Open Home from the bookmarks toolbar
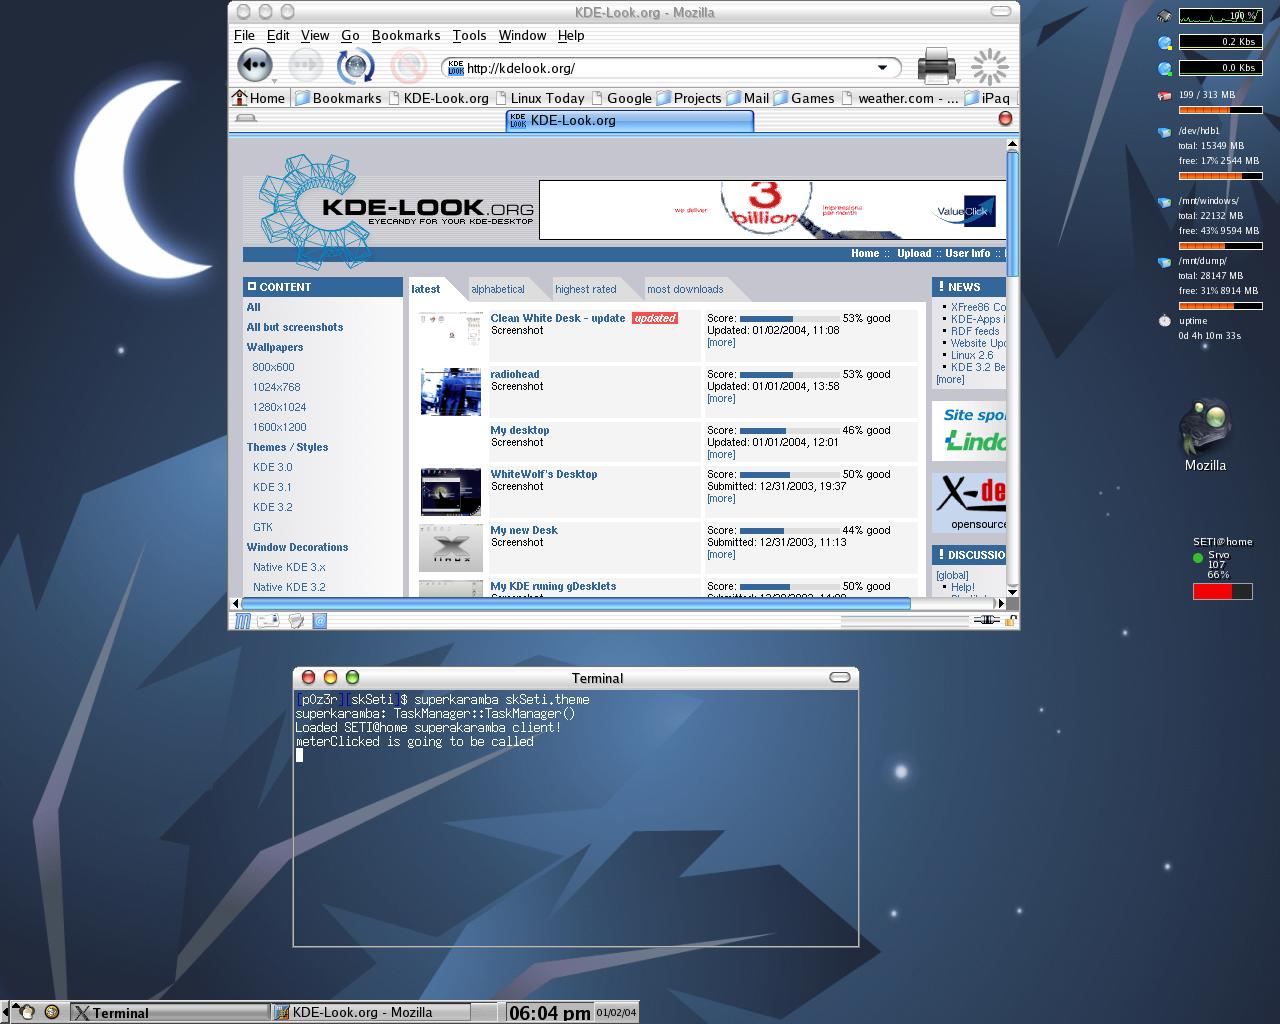1280x1024 pixels. pos(259,98)
